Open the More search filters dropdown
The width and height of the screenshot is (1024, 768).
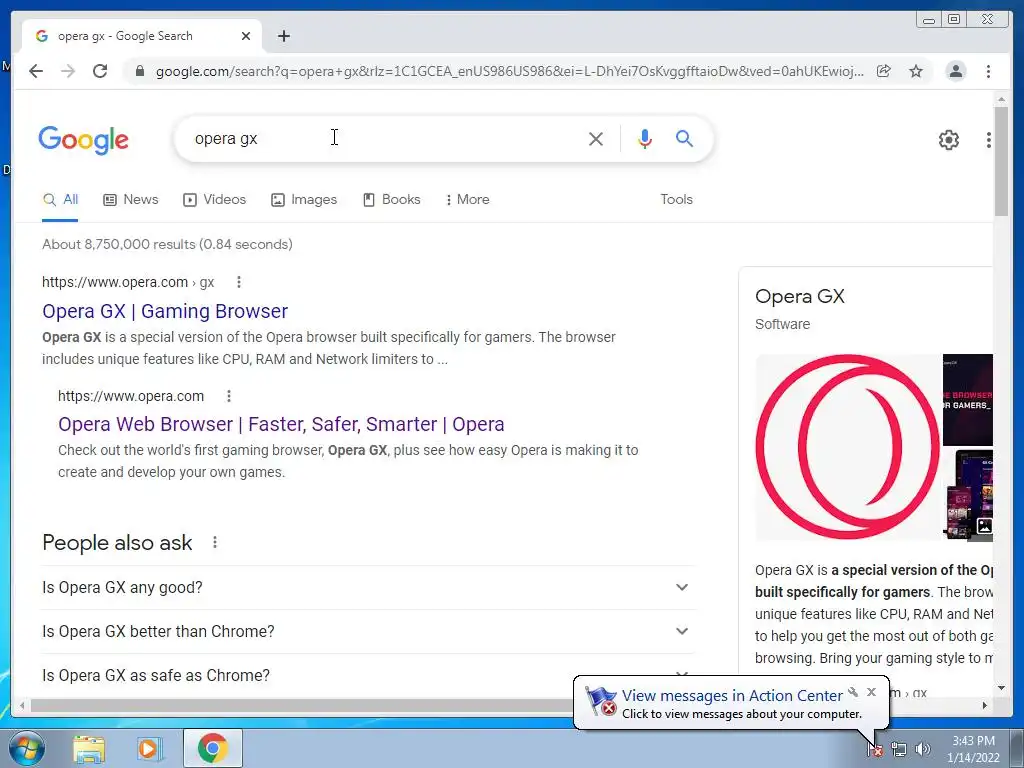point(467,199)
